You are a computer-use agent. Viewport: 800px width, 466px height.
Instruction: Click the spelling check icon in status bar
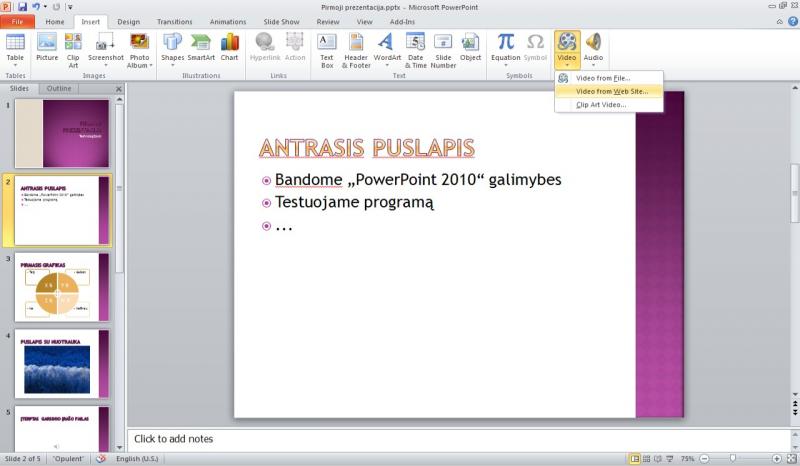(101, 459)
